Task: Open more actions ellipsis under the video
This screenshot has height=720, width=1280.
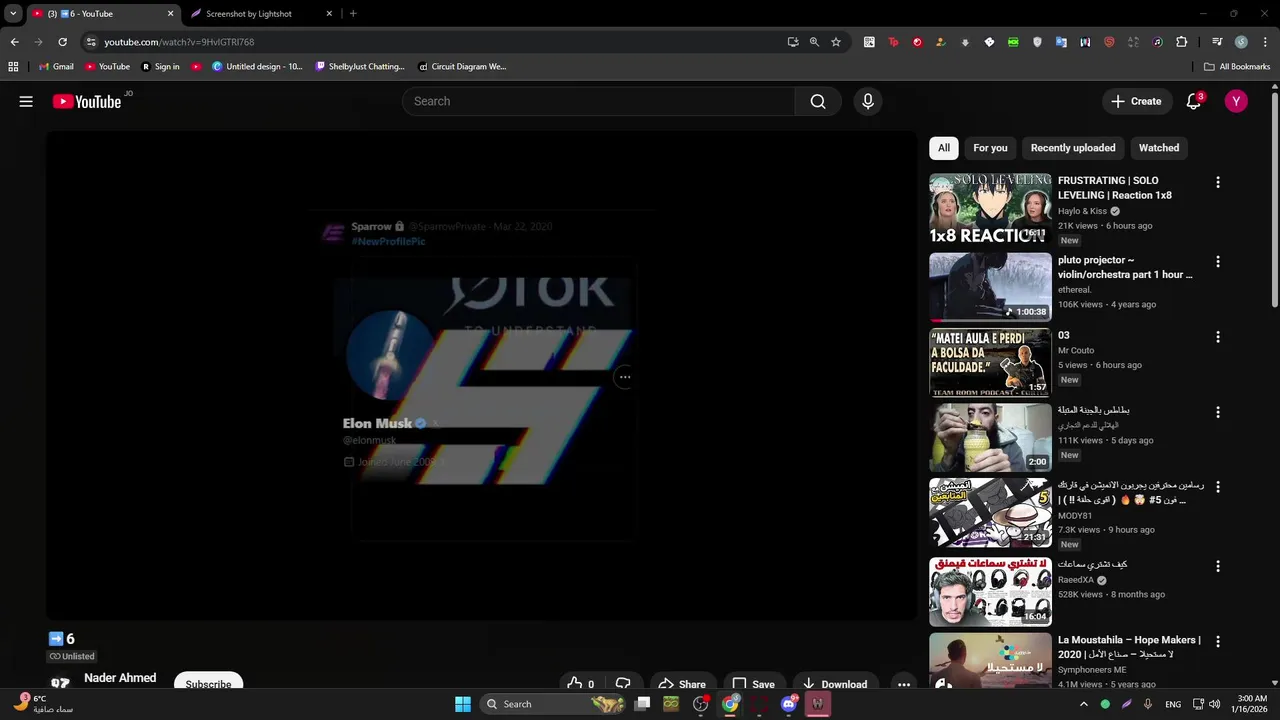Action: (903, 684)
